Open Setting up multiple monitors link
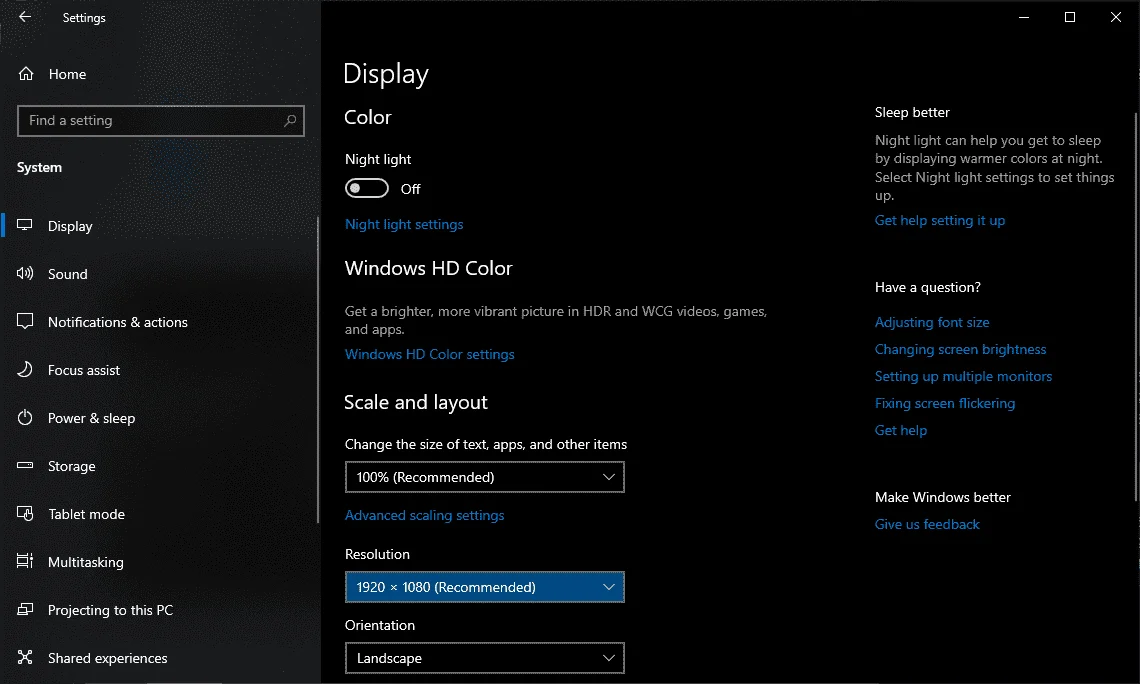 963,376
